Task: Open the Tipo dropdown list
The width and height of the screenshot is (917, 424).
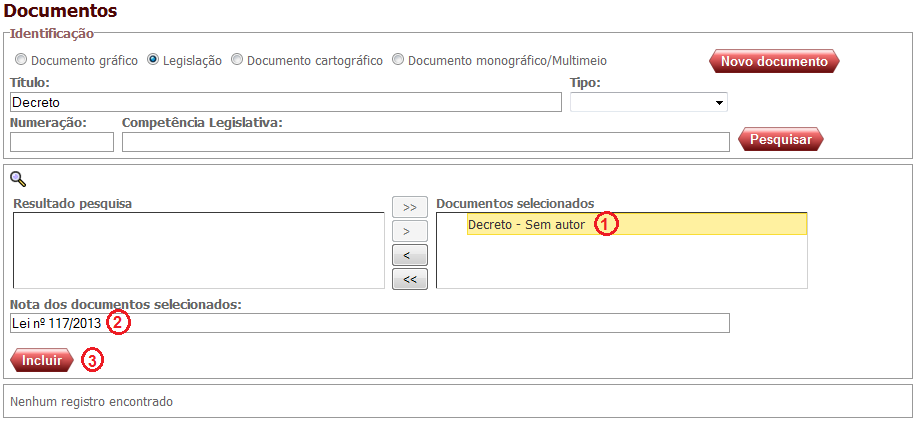Action: [x=649, y=102]
